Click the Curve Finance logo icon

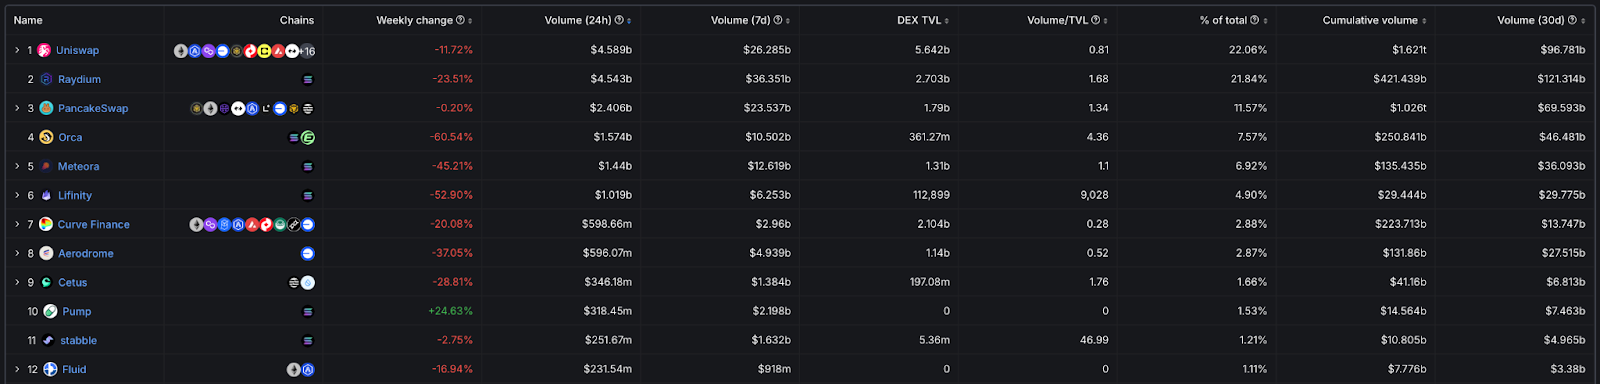point(46,224)
